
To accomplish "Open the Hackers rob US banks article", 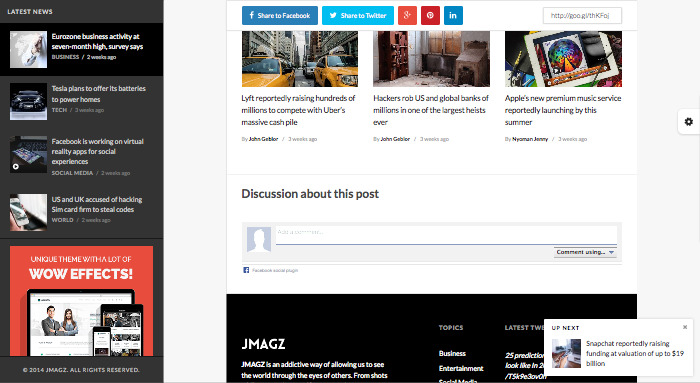I will point(431,110).
